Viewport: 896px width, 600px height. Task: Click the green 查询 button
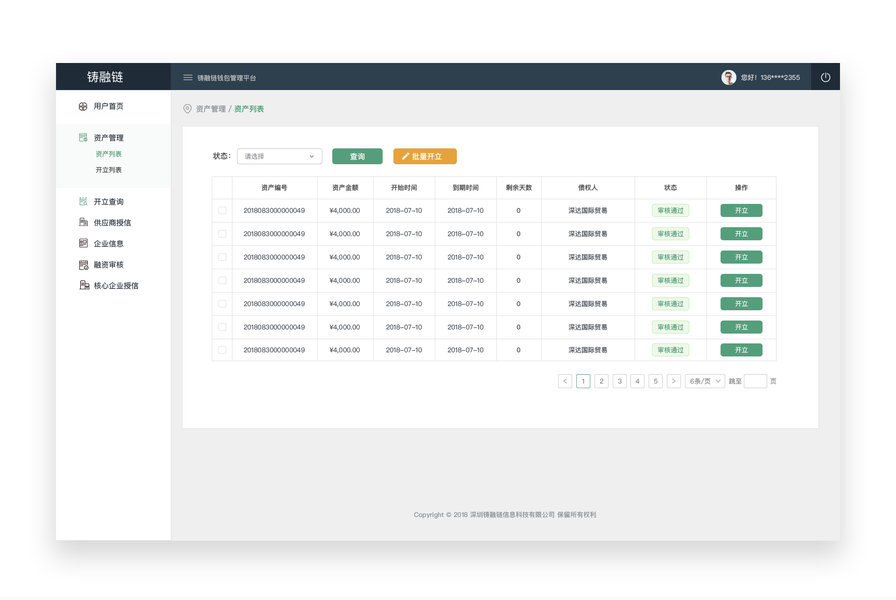pyautogui.click(x=357, y=156)
